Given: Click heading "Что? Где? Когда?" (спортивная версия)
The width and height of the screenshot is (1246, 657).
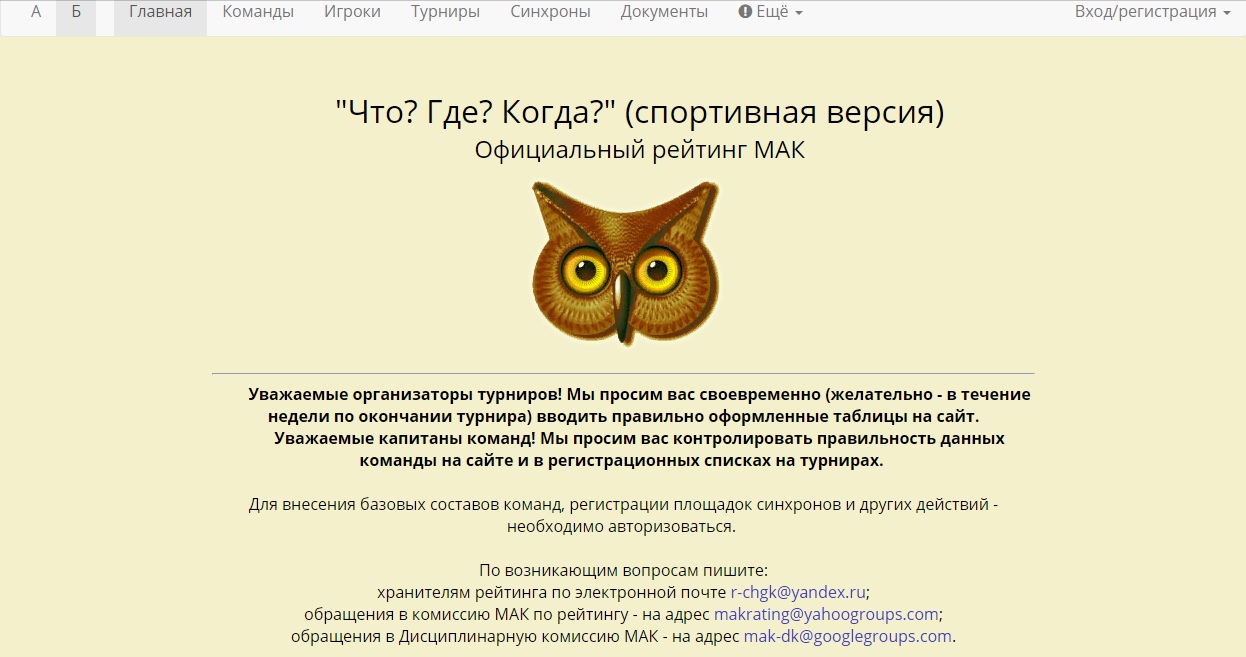Looking at the screenshot, I should click(640, 112).
